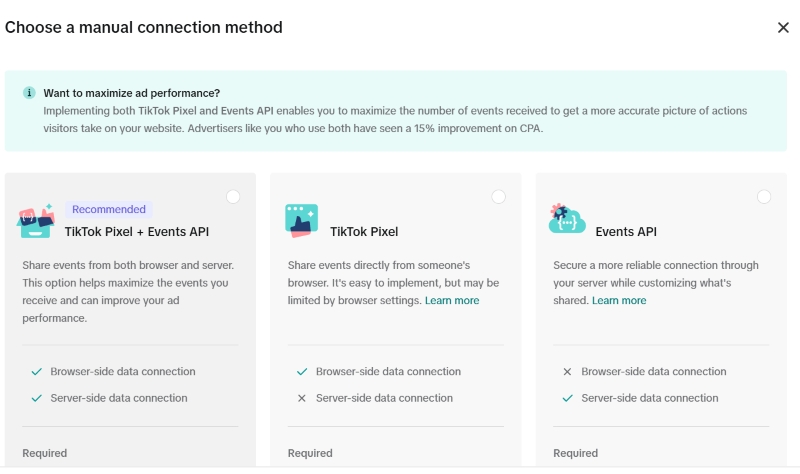Click the info icon in the banner

click(x=29, y=93)
